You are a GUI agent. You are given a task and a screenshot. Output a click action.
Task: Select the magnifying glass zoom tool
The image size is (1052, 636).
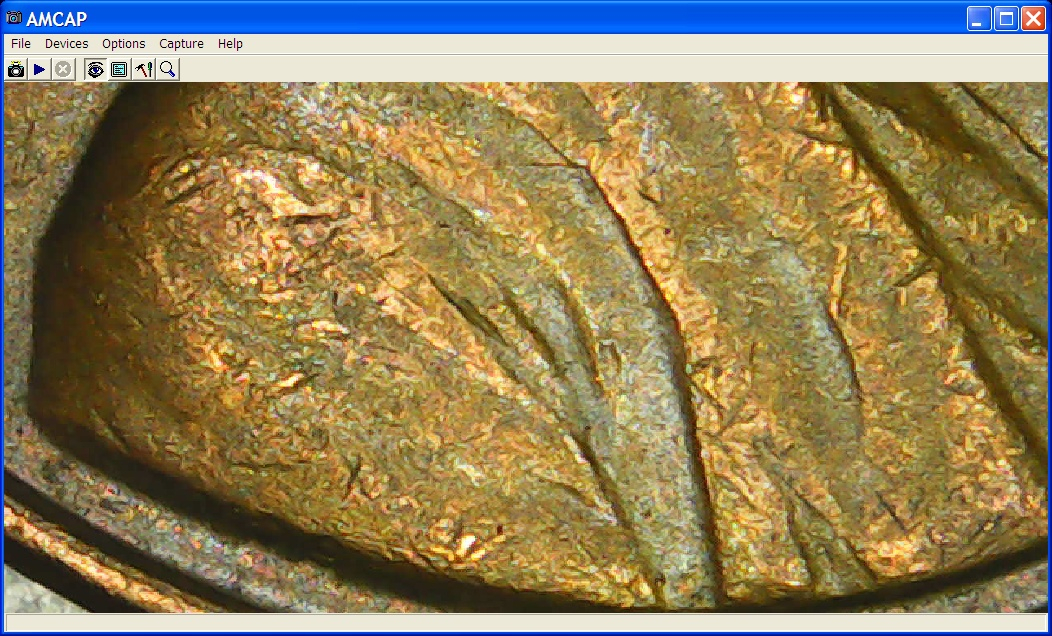168,69
